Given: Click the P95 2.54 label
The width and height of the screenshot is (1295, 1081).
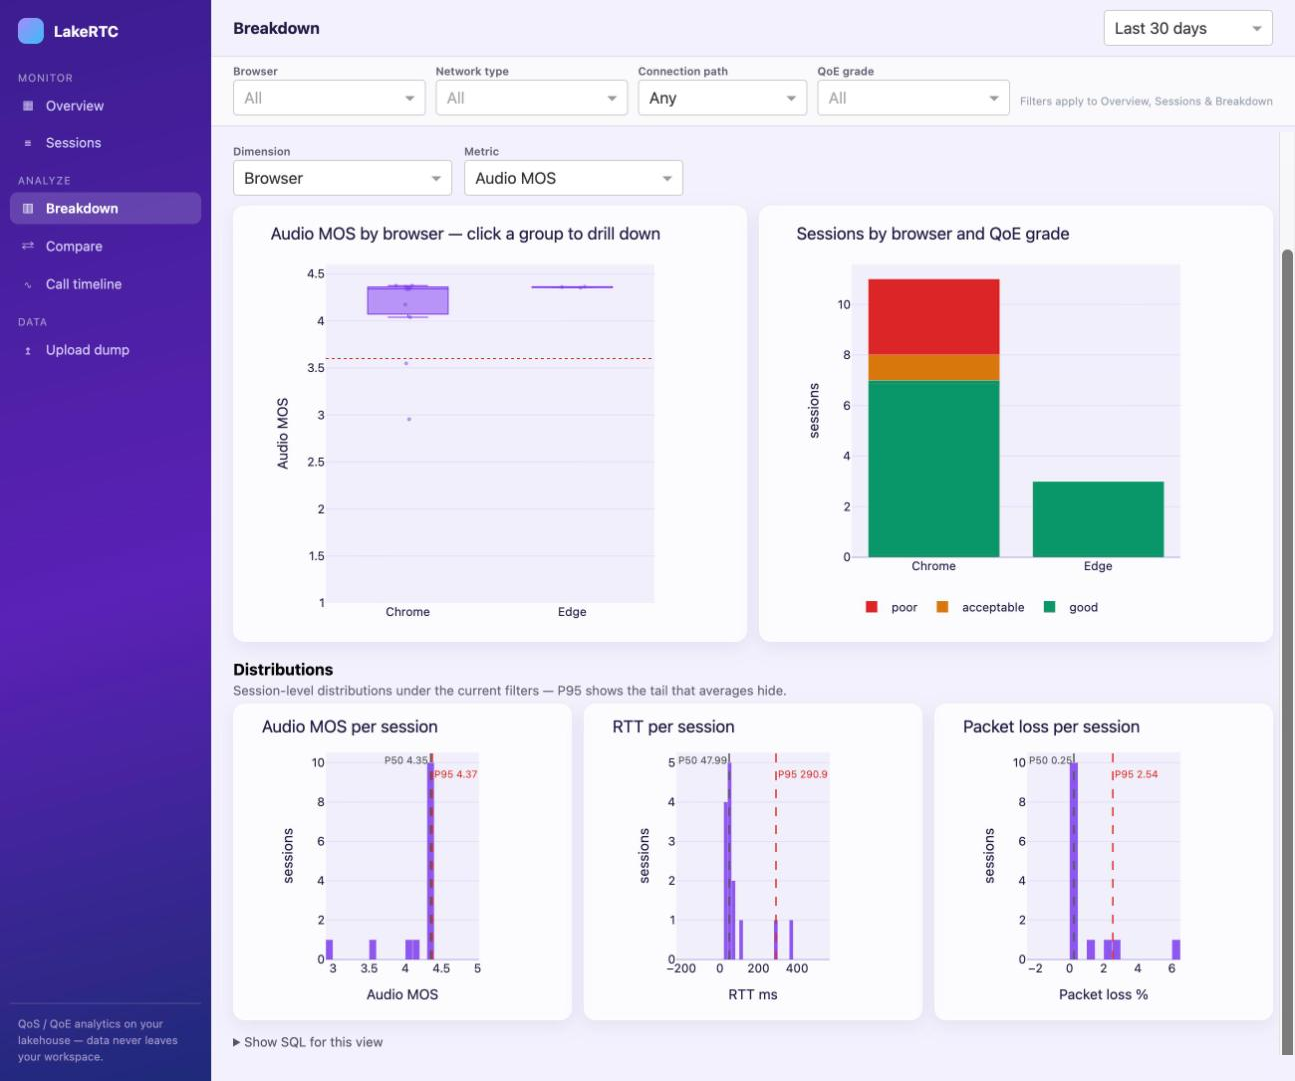Looking at the screenshot, I should [1136, 774].
